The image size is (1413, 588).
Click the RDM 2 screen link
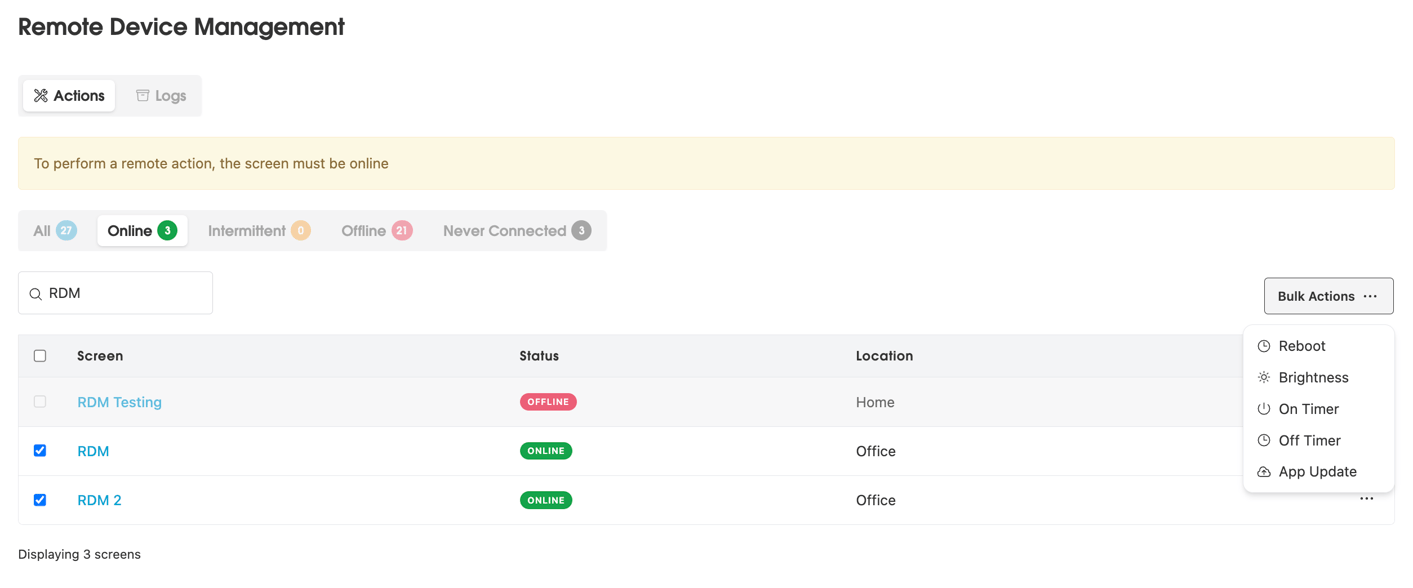[99, 499]
